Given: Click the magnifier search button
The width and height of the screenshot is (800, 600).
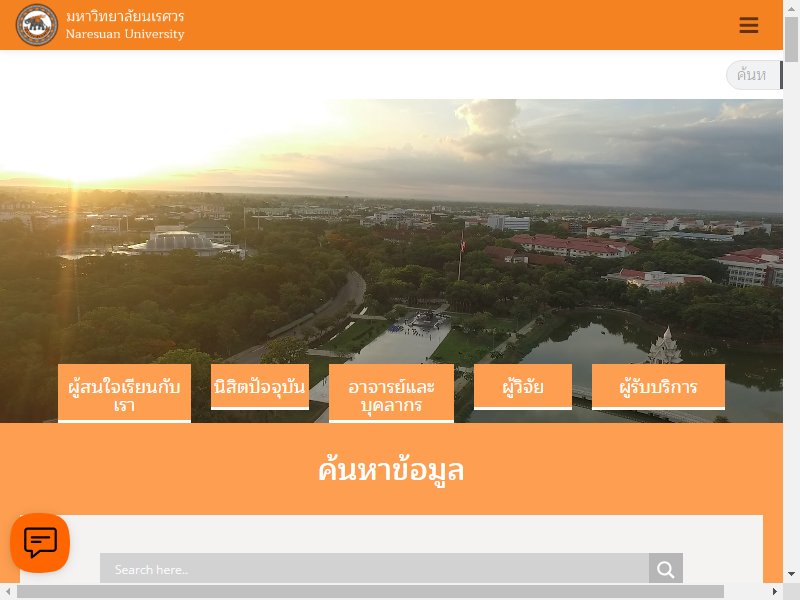Looking at the screenshot, I should (x=665, y=568).
